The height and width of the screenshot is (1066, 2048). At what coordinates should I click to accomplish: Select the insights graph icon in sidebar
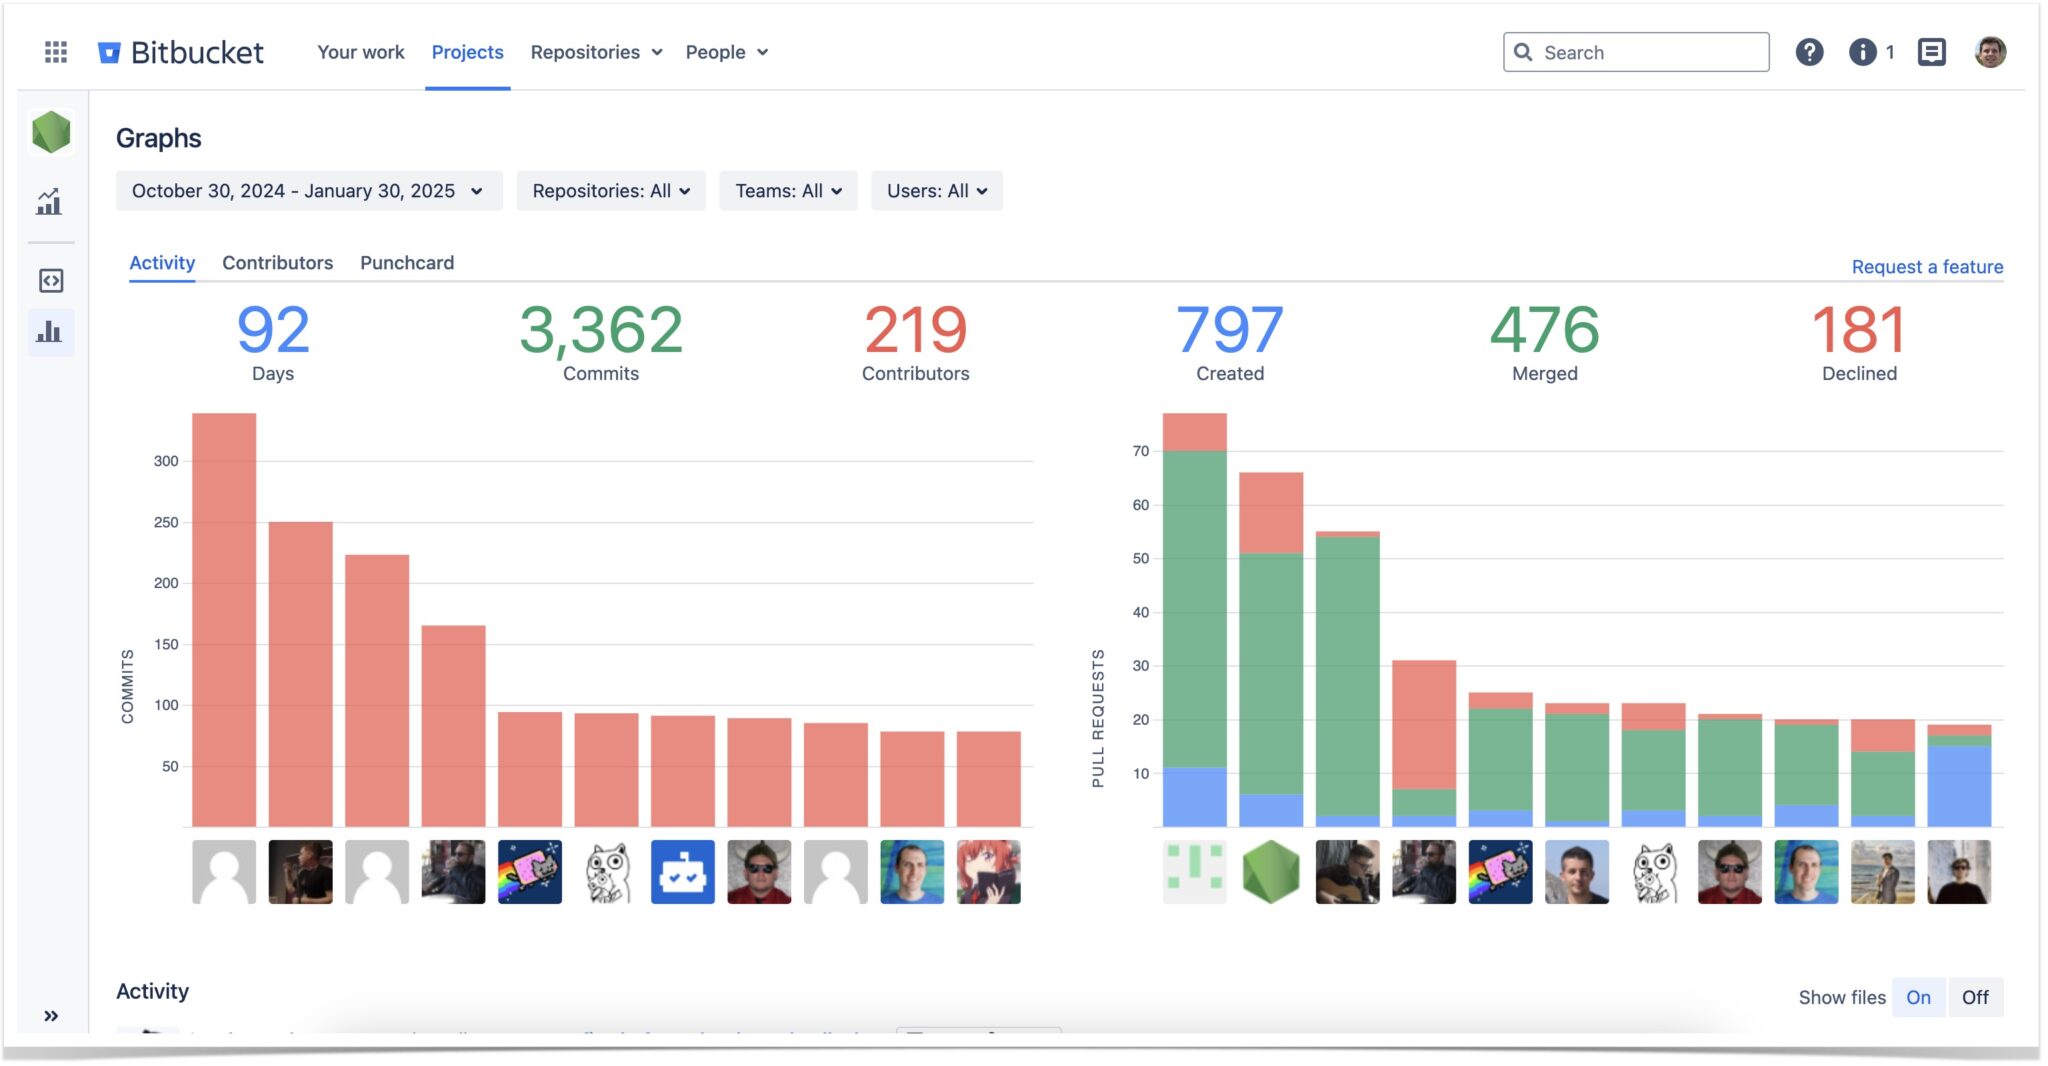click(50, 202)
